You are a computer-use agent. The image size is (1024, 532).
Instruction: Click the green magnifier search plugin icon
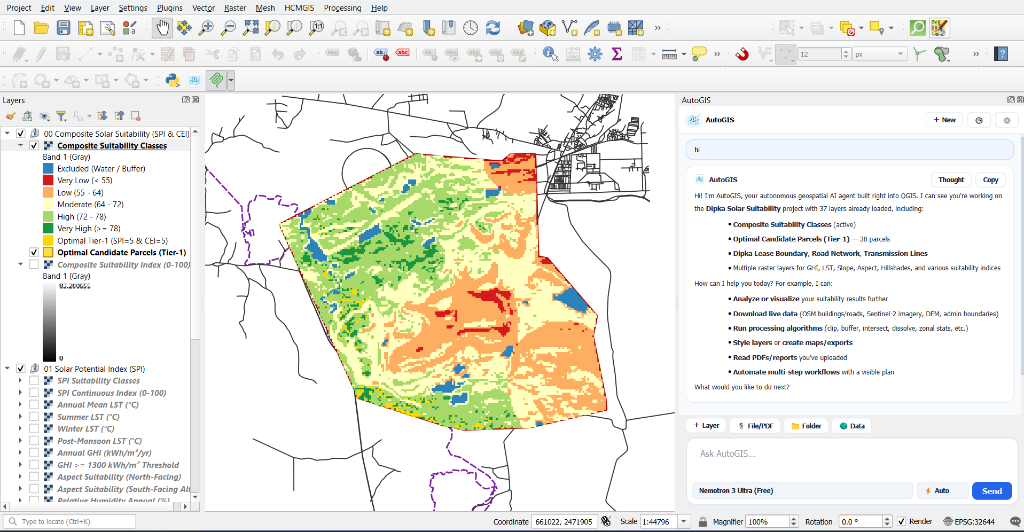coord(918,28)
